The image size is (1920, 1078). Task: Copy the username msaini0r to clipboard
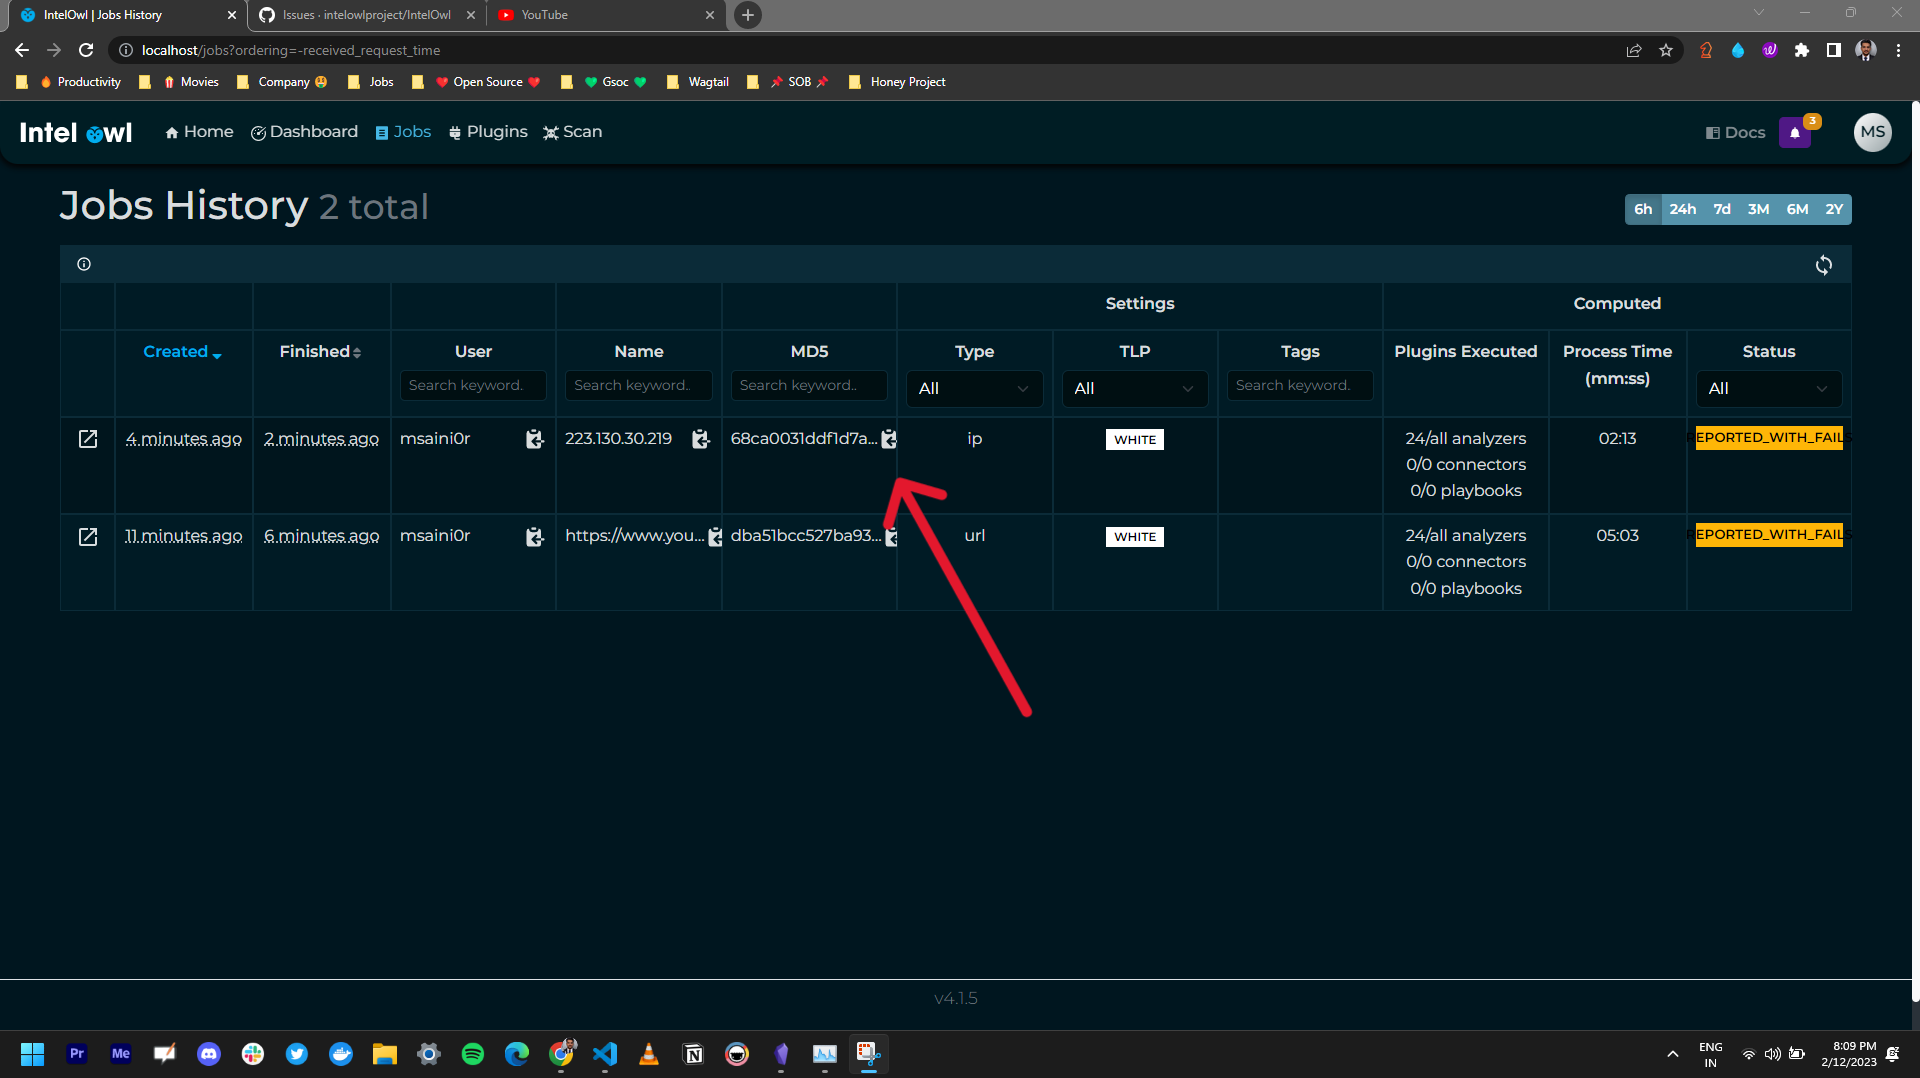(535, 439)
